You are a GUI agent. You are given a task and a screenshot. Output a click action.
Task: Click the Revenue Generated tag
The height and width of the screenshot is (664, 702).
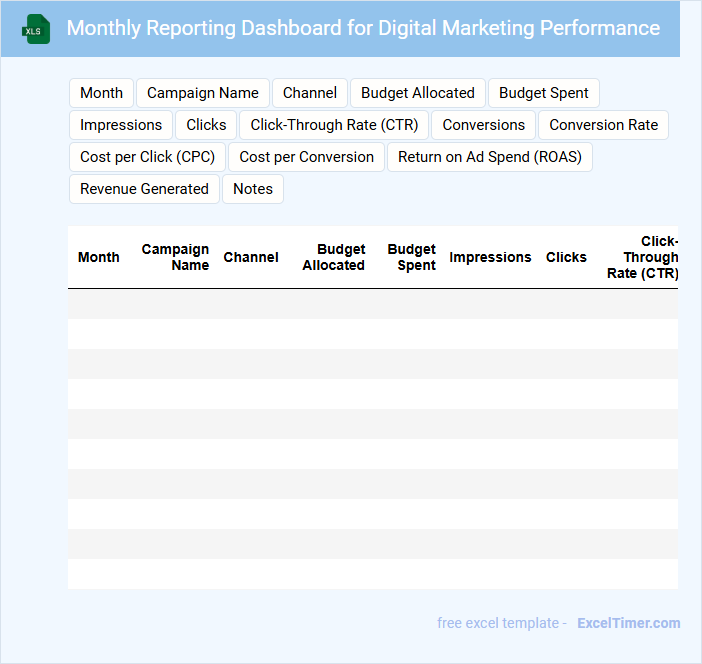pyautogui.click(x=144, y=189)
